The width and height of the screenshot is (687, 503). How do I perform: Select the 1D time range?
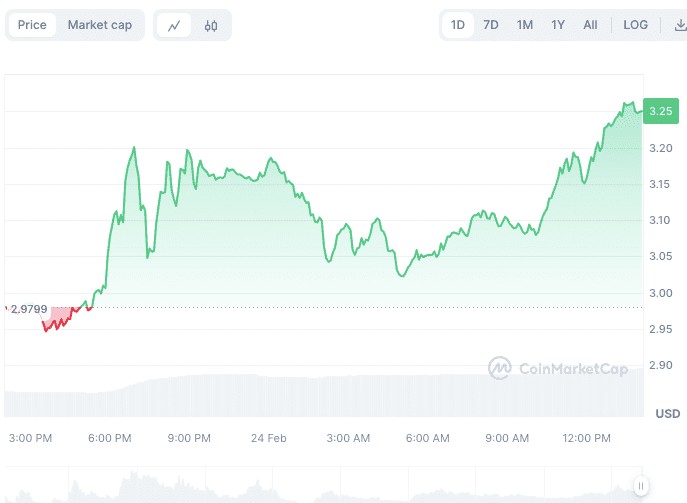pos(458,25)
